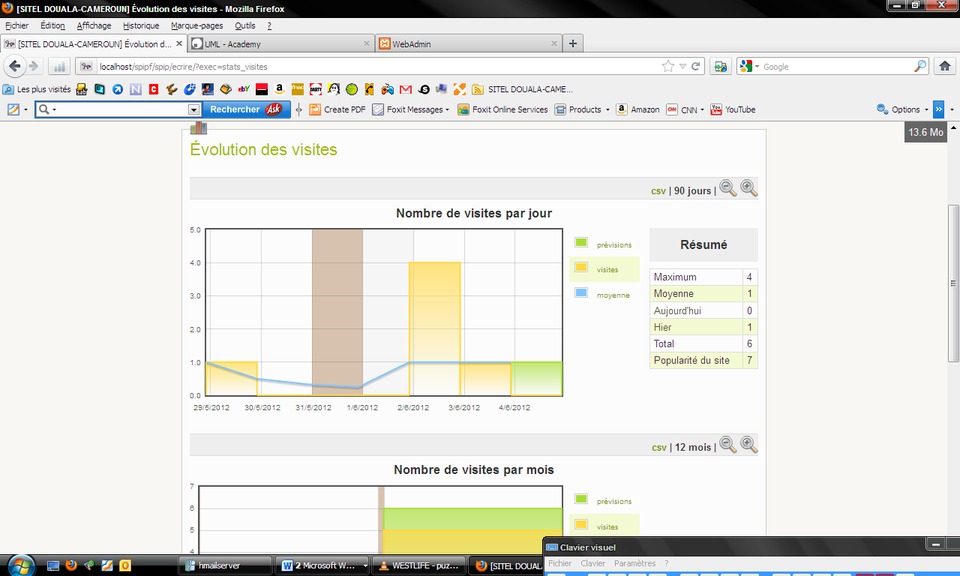Click the yellow visites legend swatch
960x576 pixels.
click(x=581, y=268)
